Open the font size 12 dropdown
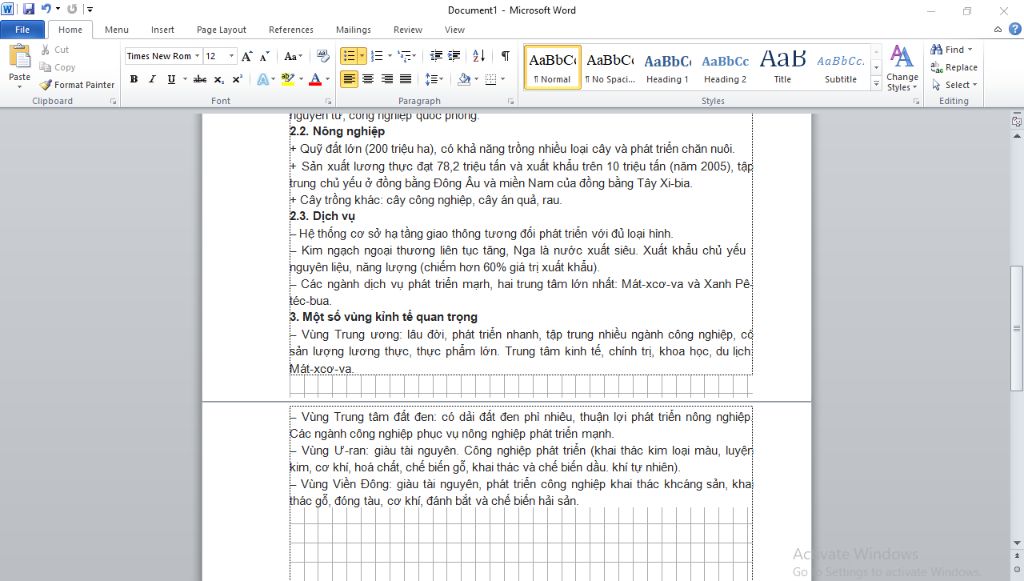This screenshot has width=1024, height=581. click(x=231, y=56)
